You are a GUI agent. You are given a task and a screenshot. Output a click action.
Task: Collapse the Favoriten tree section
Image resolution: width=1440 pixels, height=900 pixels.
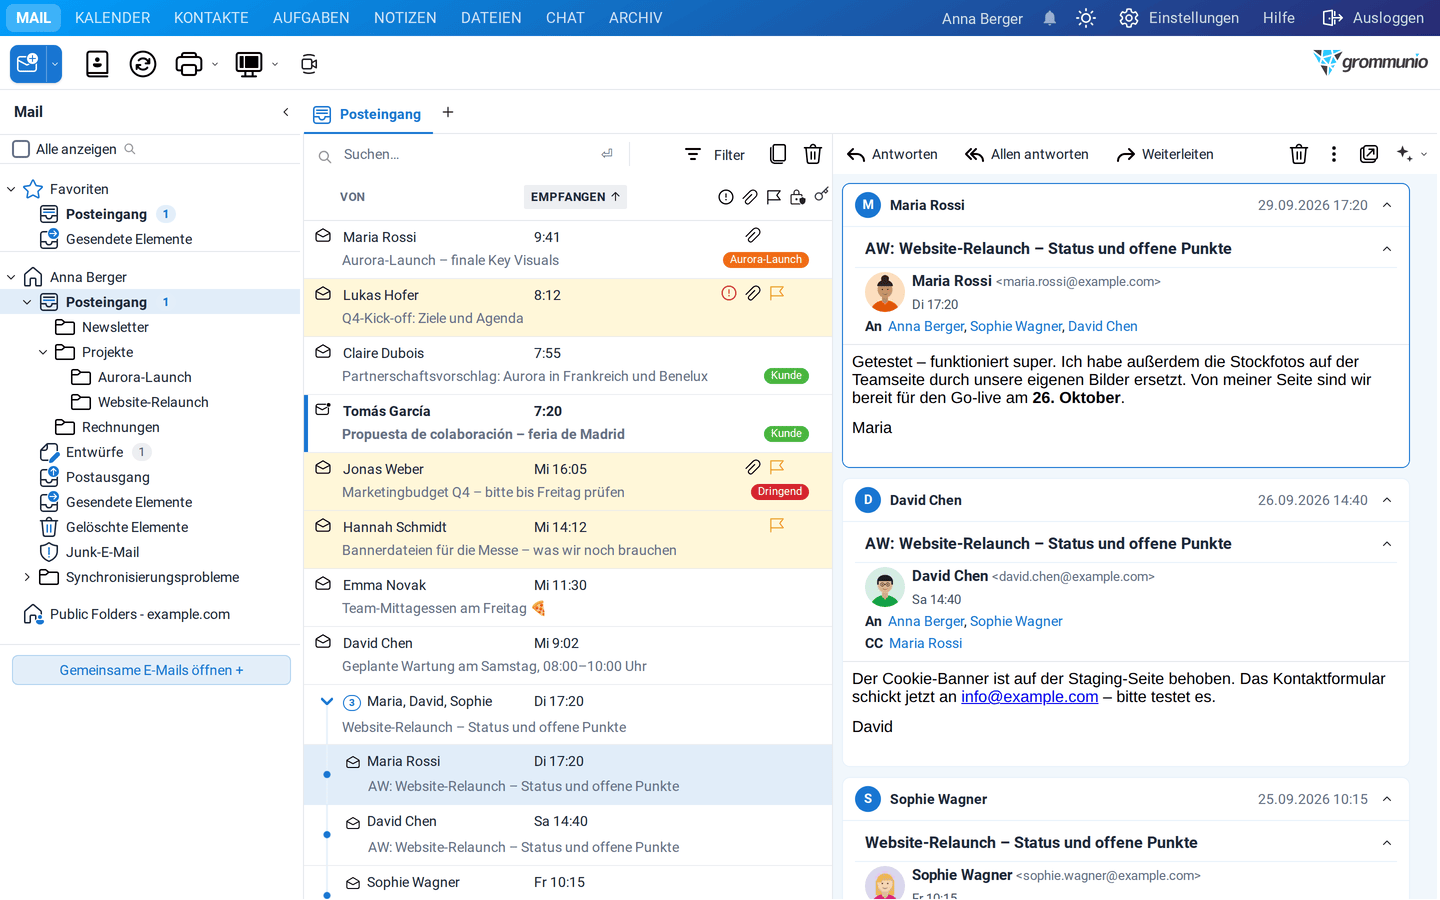(x=11, y=189)
